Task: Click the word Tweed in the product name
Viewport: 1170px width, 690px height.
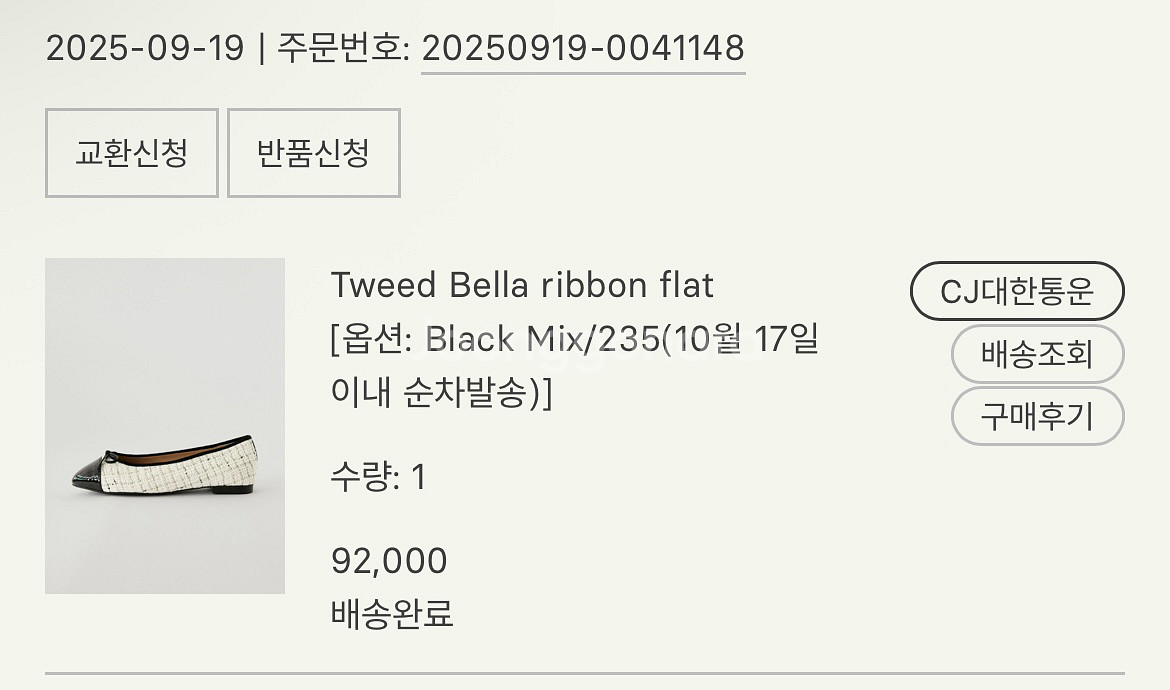Action: [384, 286]
